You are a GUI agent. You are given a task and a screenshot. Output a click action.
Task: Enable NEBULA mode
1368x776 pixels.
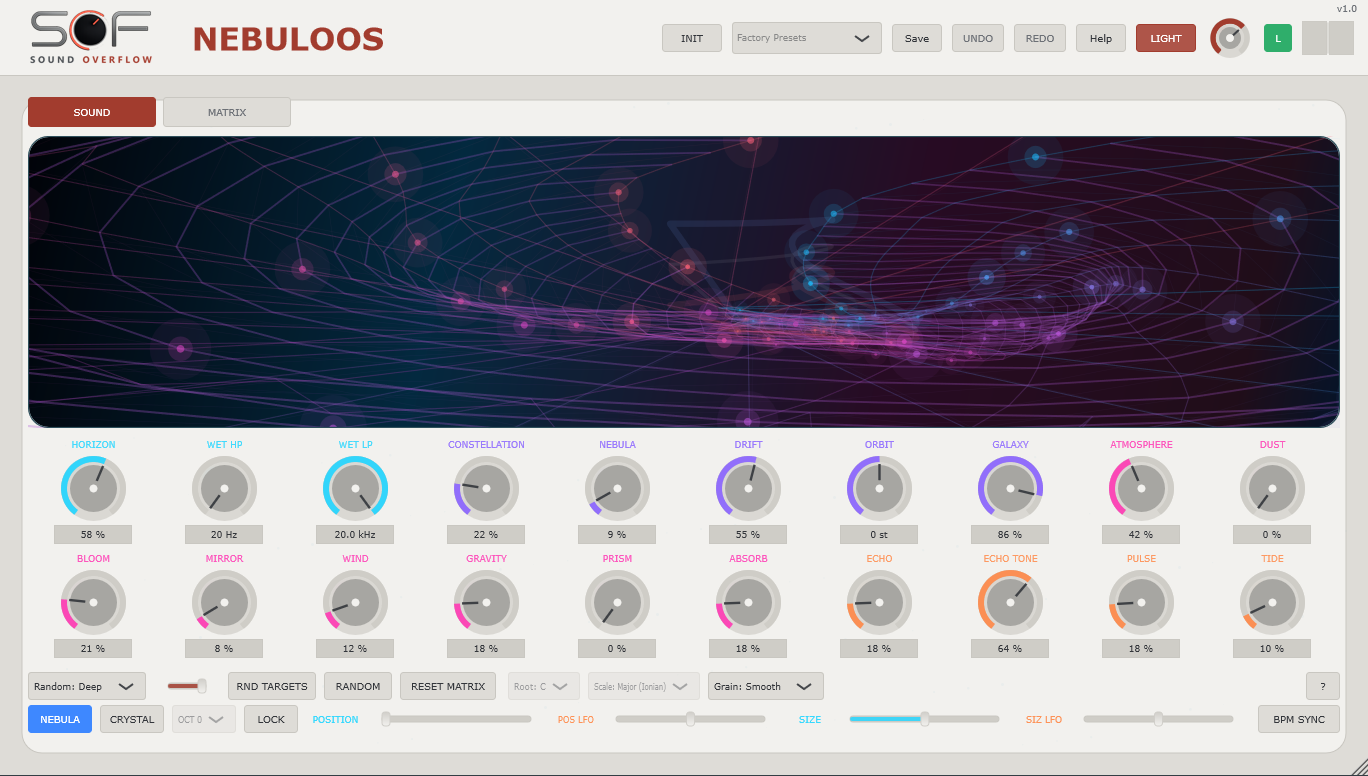pyautogui.click(x=60, y=719)
